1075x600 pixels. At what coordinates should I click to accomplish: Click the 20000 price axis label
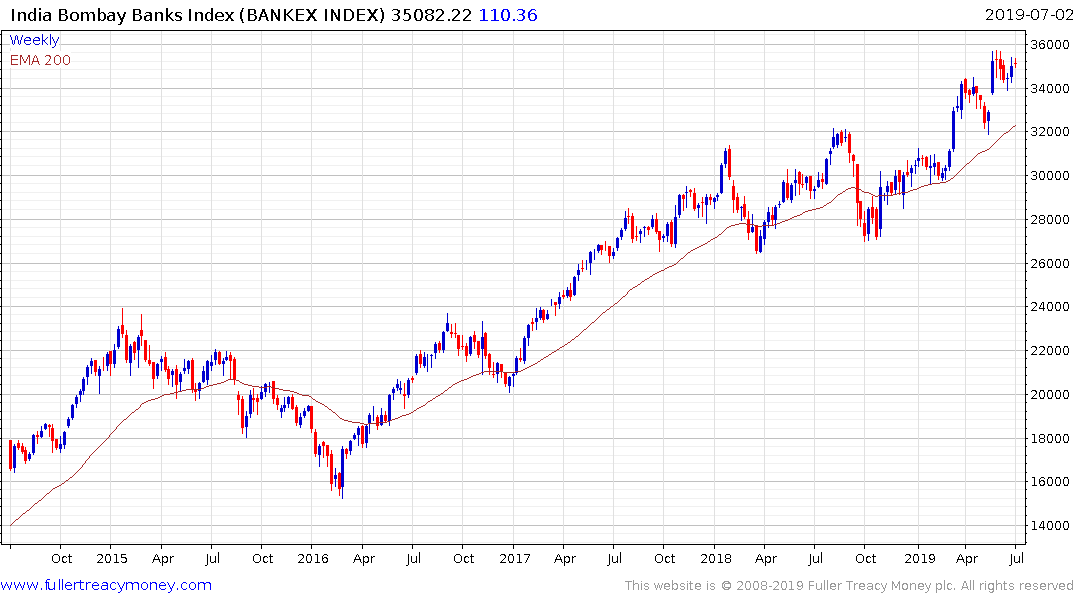pyautogui.click(x=1050, y=394)
